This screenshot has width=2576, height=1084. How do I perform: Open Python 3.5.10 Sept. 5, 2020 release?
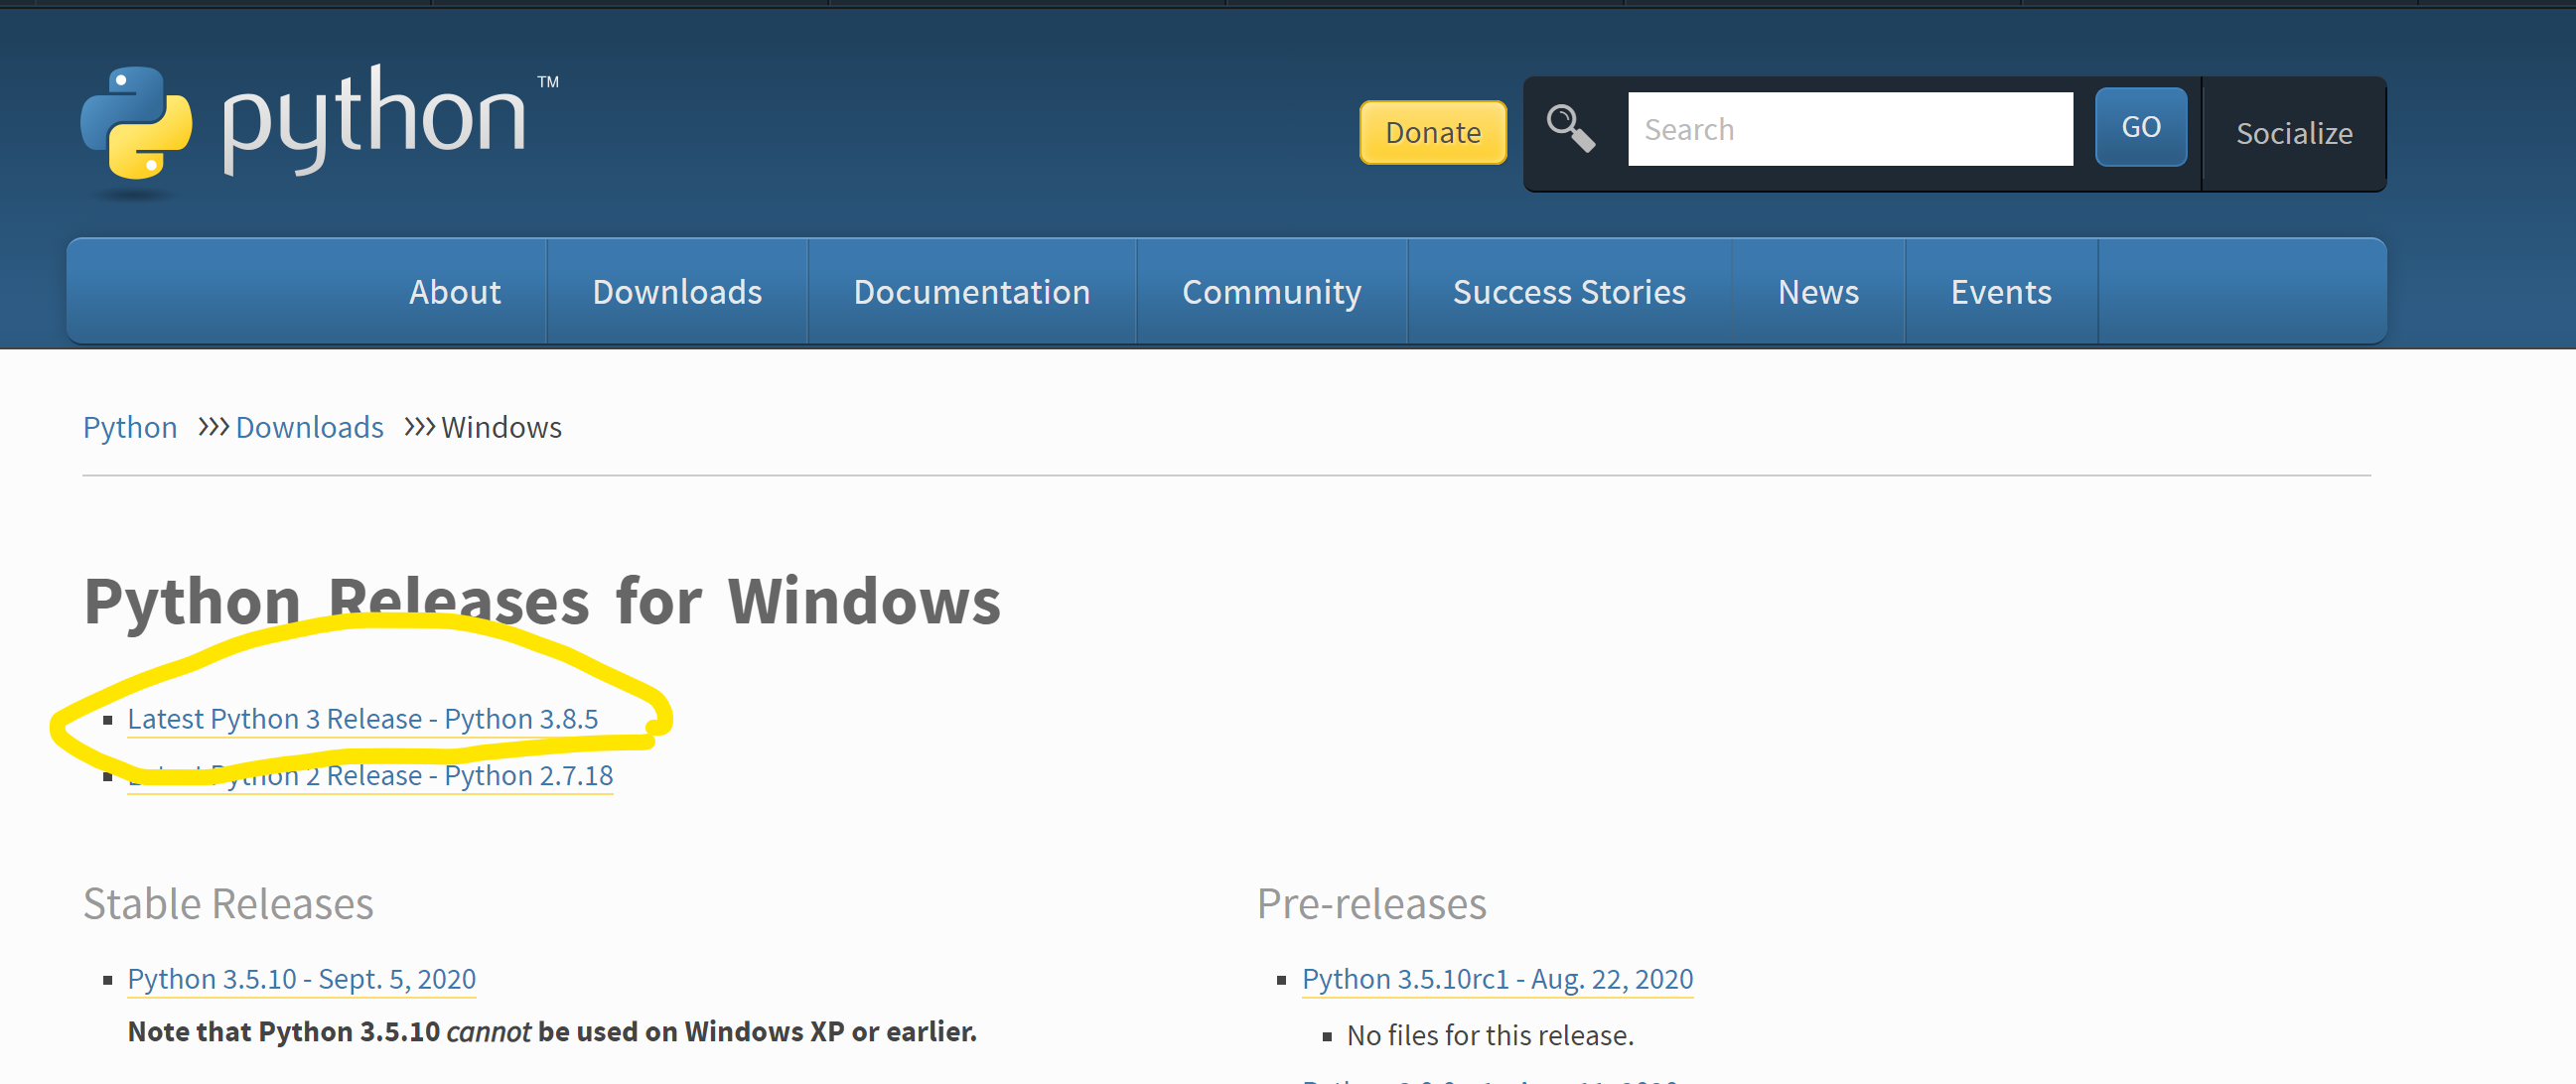(x=301, y=979)
